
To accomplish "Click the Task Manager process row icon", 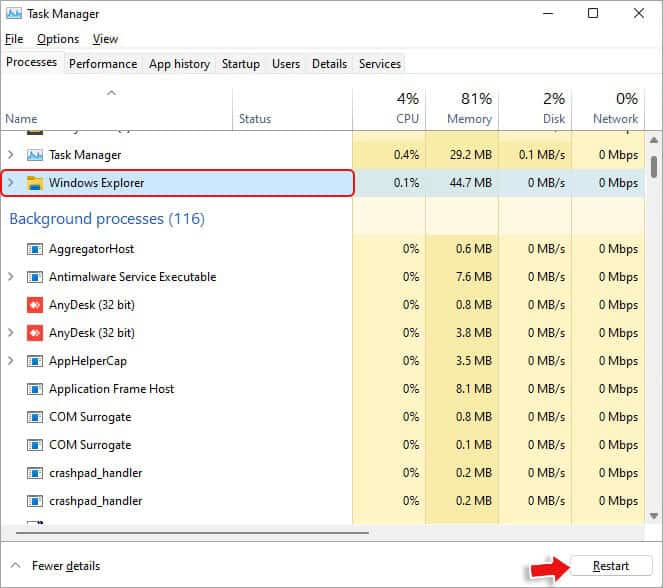I will (35, 155).
